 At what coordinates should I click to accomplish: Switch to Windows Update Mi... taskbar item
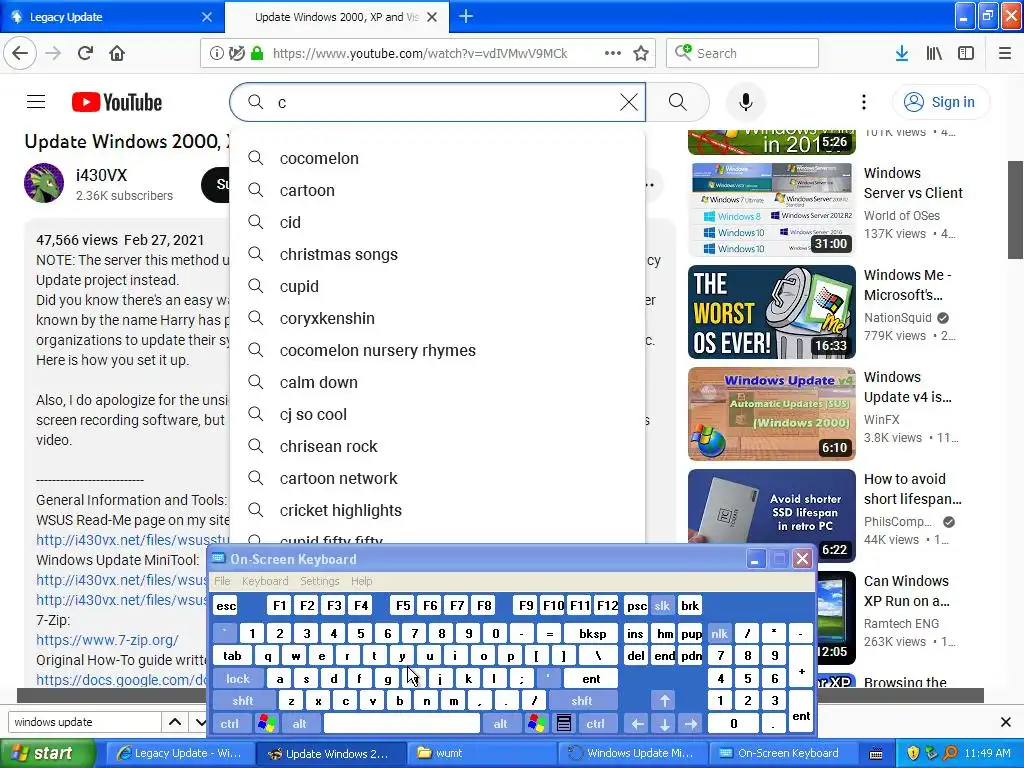tap(633, 753)
